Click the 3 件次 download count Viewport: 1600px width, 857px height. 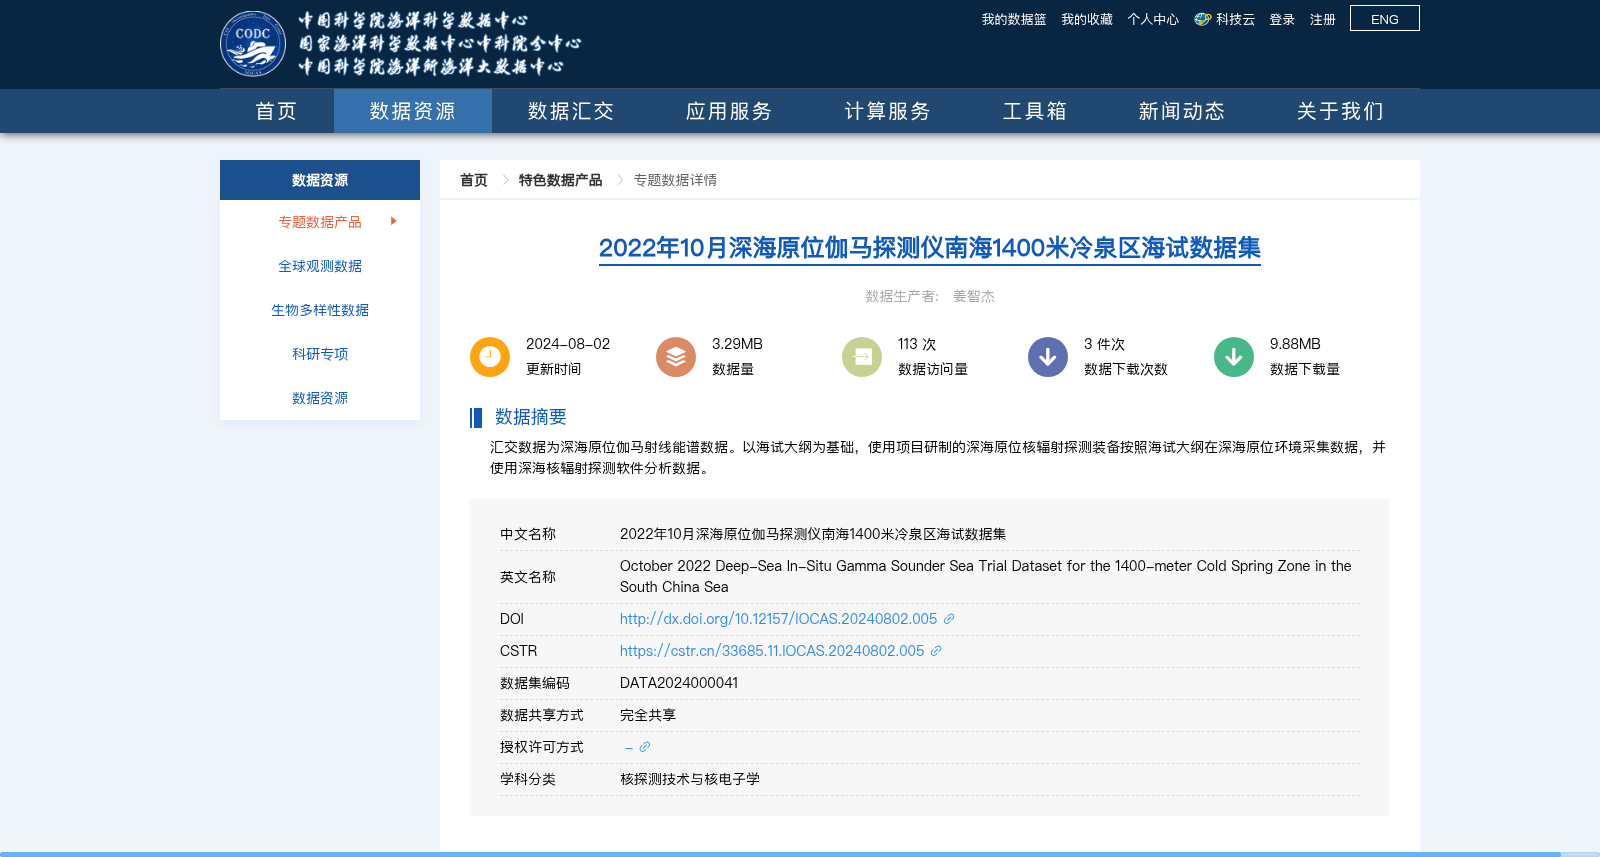1104,344
